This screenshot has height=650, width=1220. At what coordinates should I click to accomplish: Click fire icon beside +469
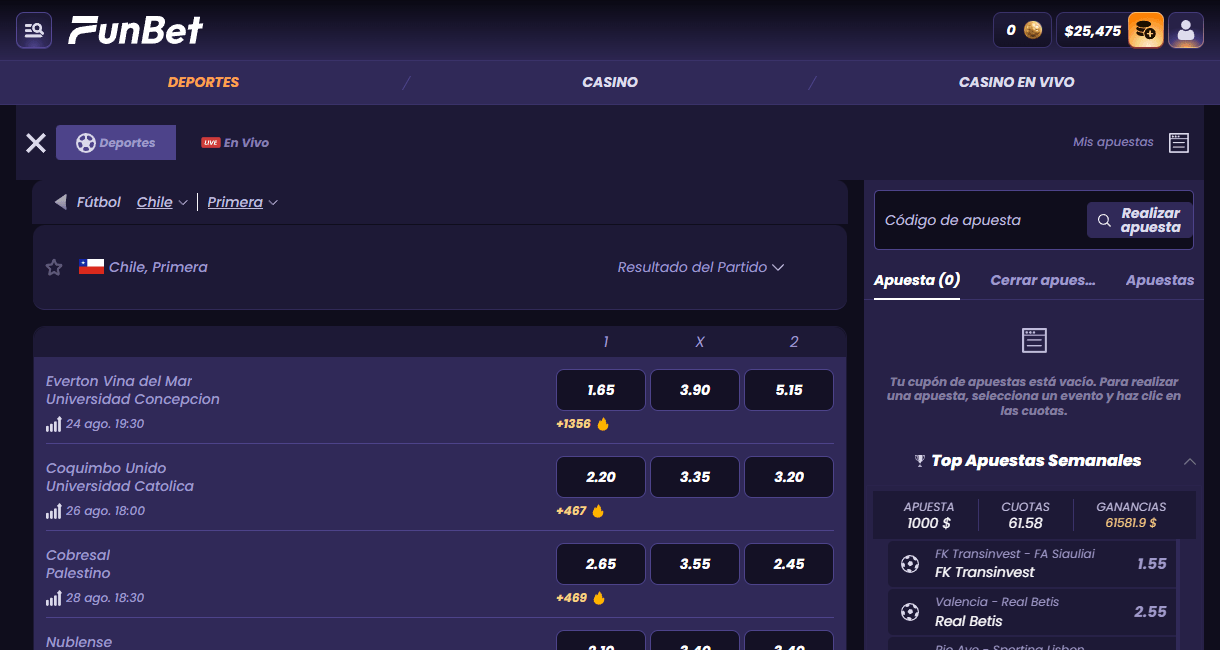pyautogui.click(x=598, y=598)
